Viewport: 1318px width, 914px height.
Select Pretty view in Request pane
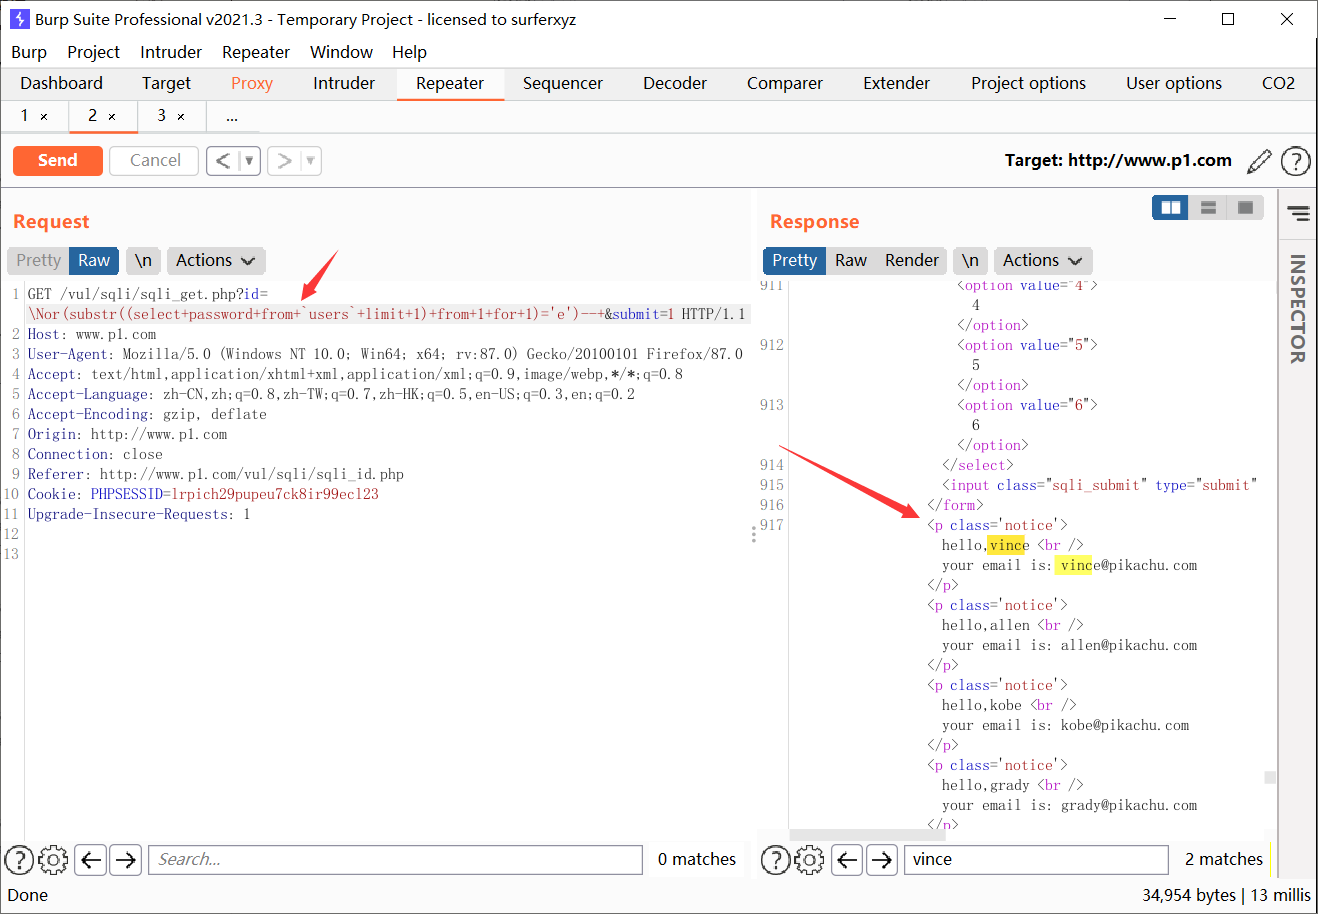coord(38,260)
